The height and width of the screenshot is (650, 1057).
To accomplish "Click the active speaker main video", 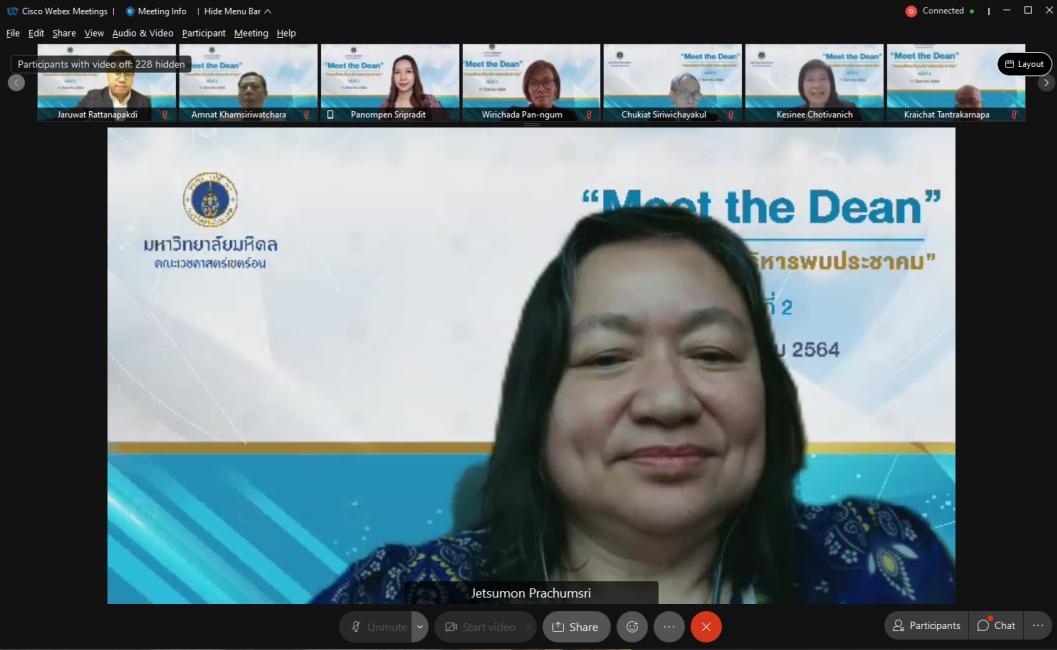I will pyautogui.click(x=531, y=365).
